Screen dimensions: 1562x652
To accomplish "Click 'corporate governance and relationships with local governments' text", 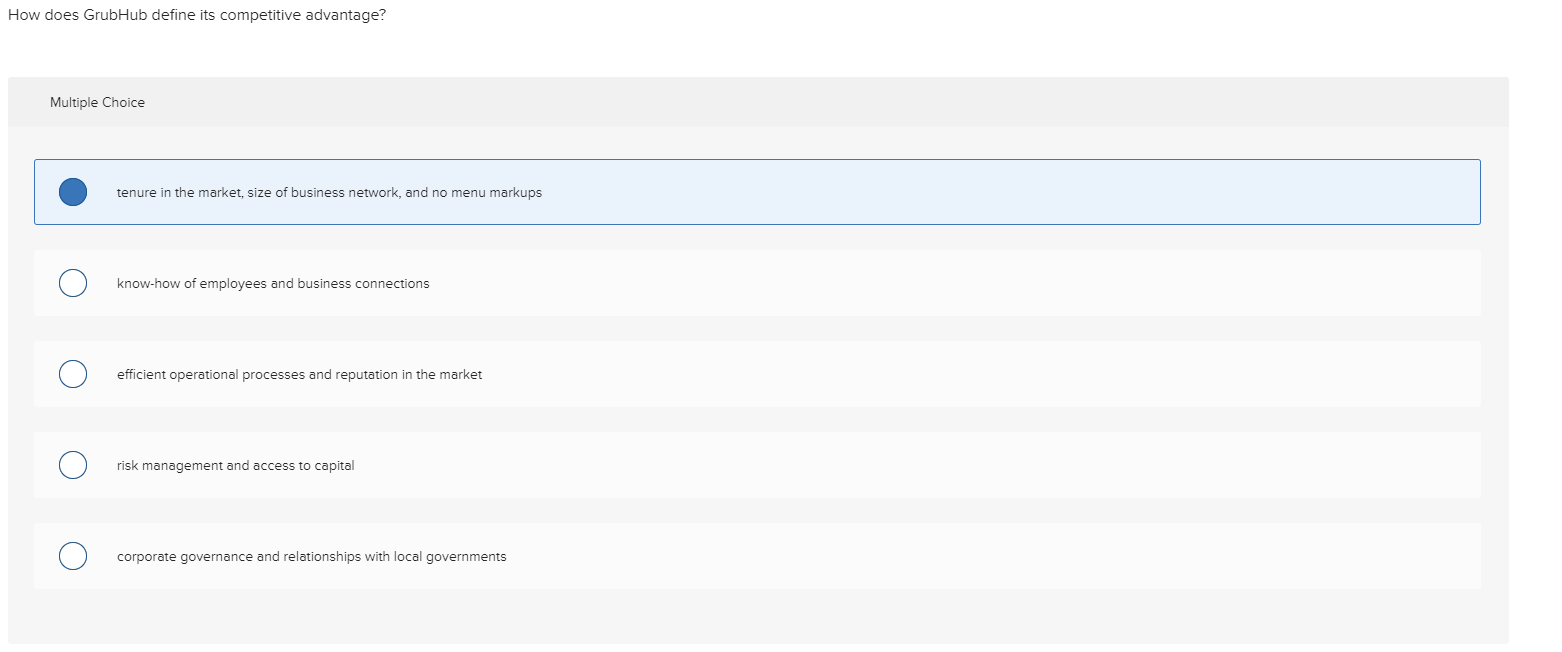I will click(311, 556).
